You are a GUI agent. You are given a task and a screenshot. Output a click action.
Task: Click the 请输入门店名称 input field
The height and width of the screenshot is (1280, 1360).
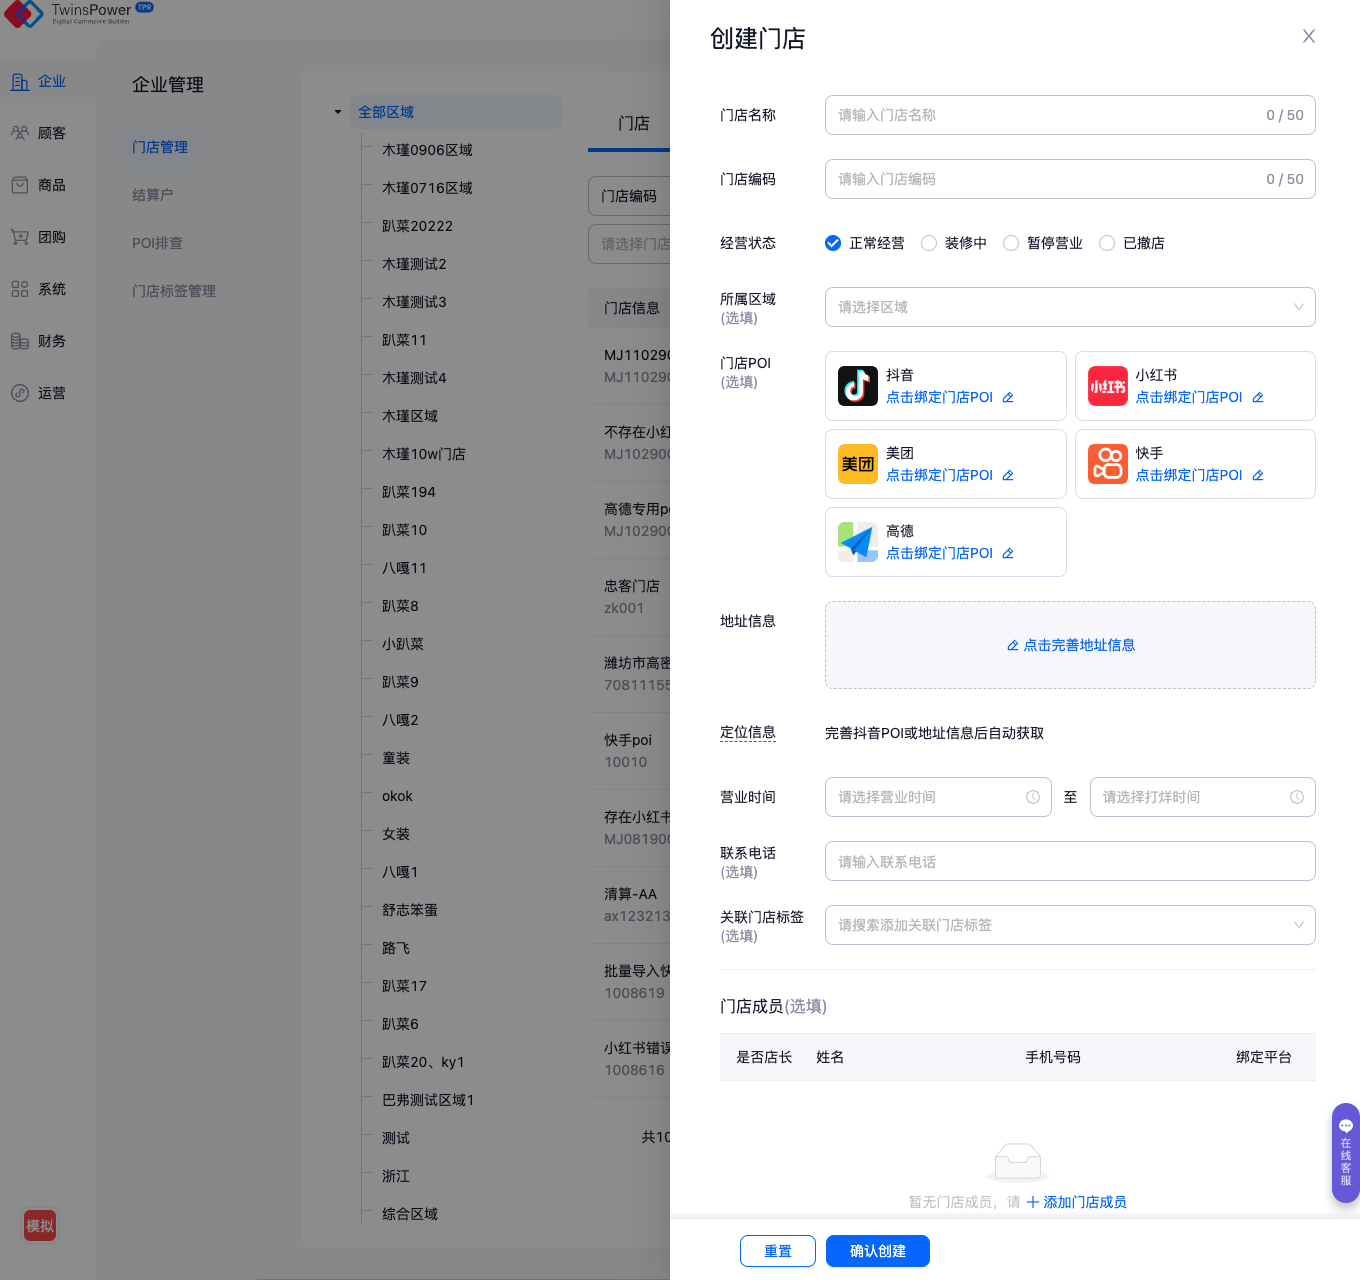1045,115
